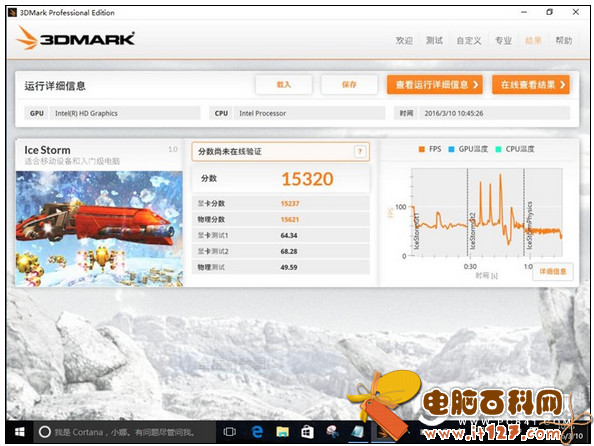Click the IceStormGT2 marker on chart
The image size is (594, 446).
coord(472,231)
